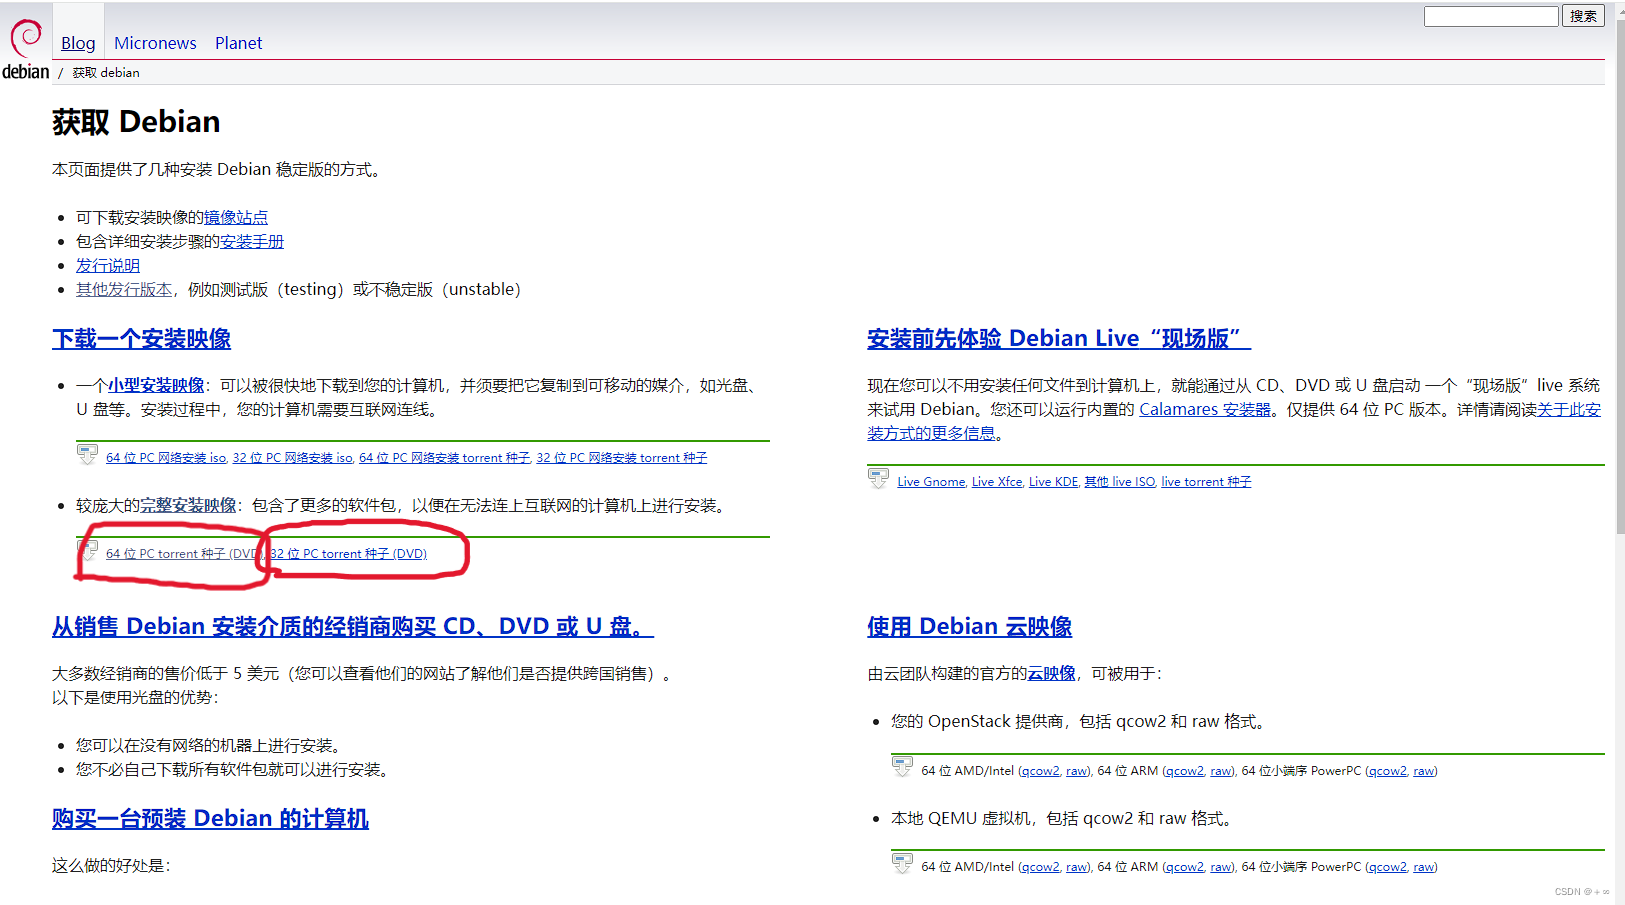Open the 发行说明 release notes link
The height and width of the screenshot is (905, 1625).
click(x=108, y=265)
